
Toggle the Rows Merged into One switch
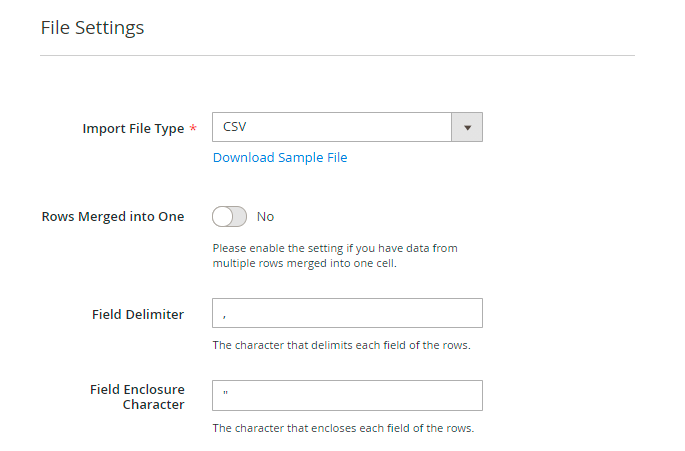[x=229, y=216]
